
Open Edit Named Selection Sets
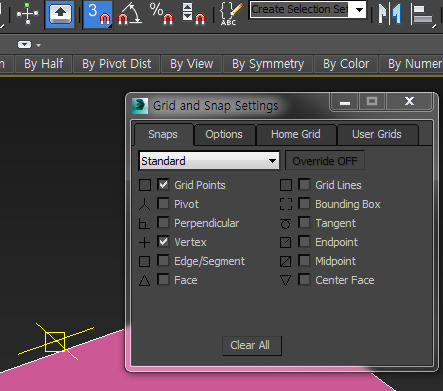tap(231, 14)
